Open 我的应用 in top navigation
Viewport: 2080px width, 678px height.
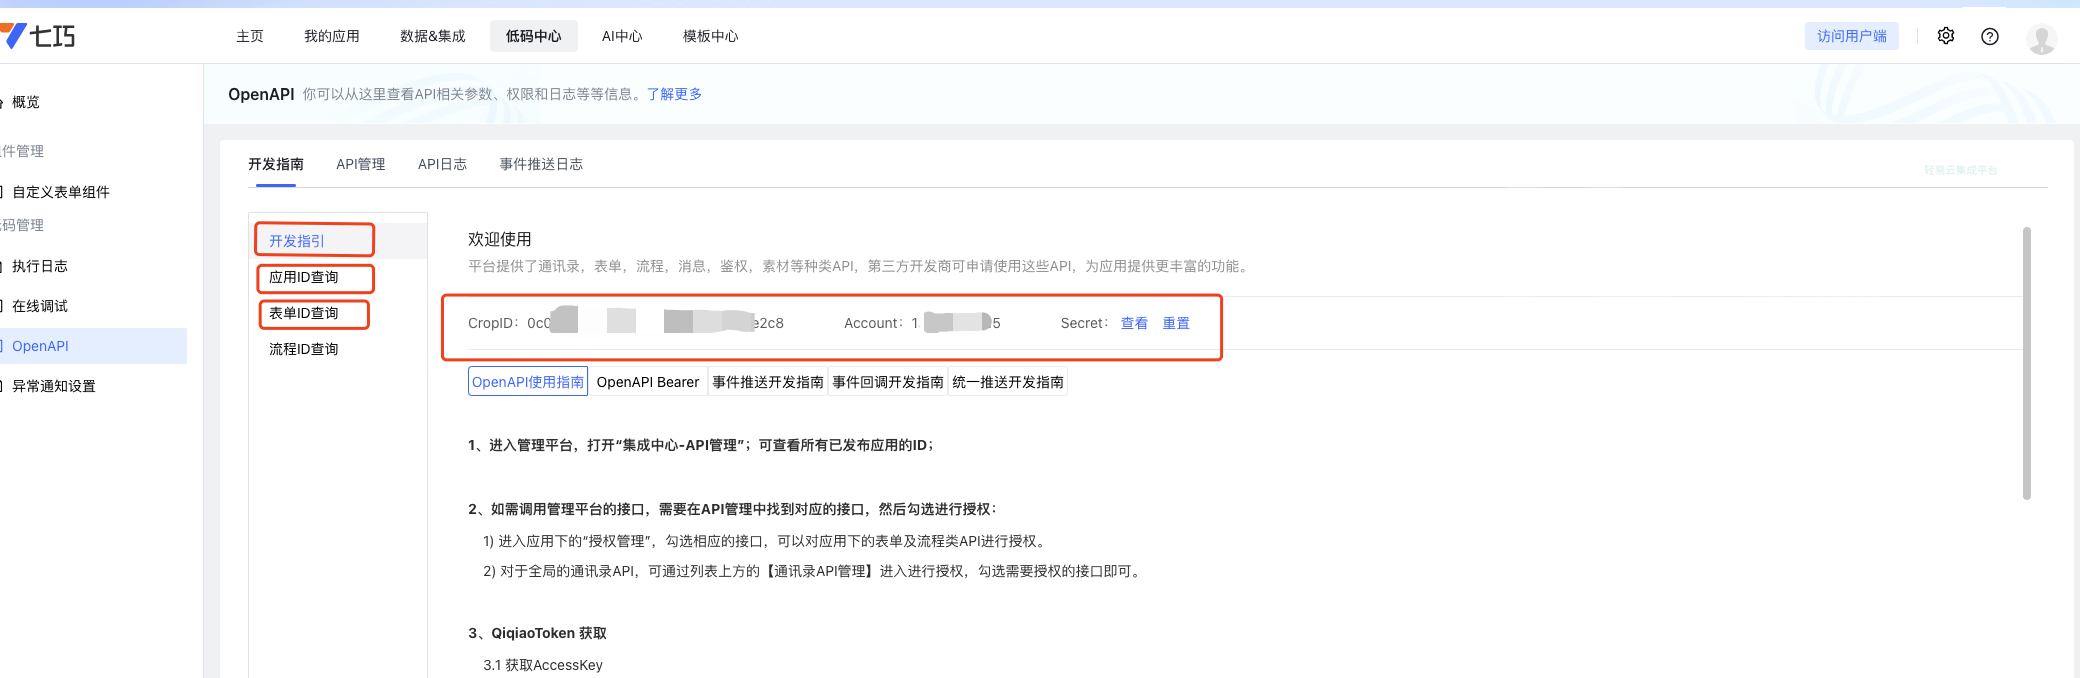click(332, 36)
